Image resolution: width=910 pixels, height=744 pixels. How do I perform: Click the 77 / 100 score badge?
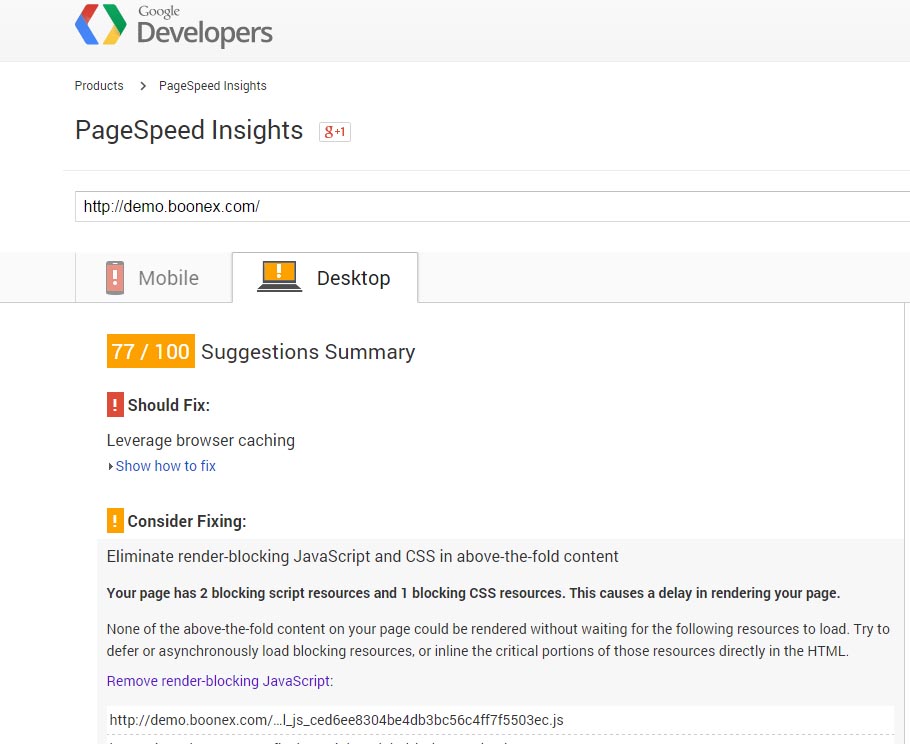(x=150, y=352)
